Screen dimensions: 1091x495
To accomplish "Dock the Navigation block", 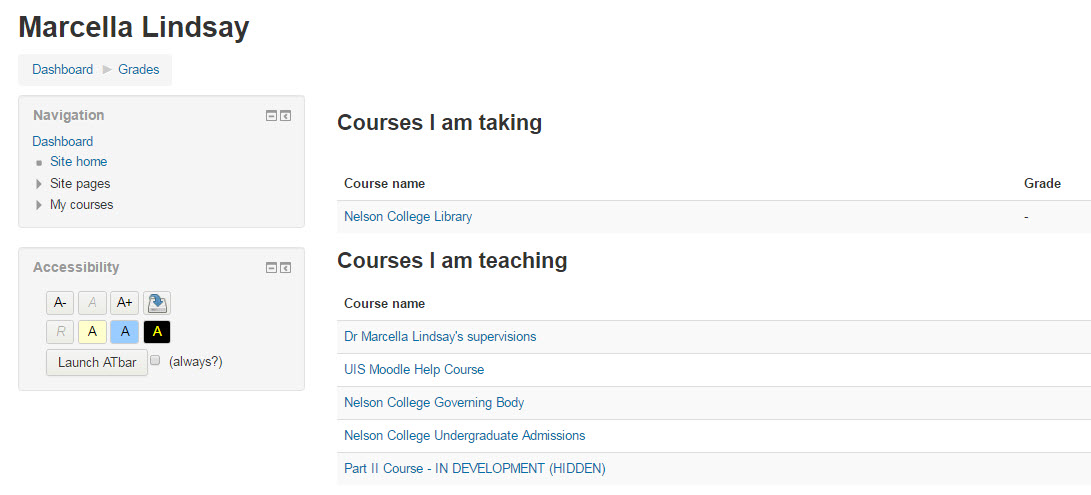I will click(x=285, y=116).
